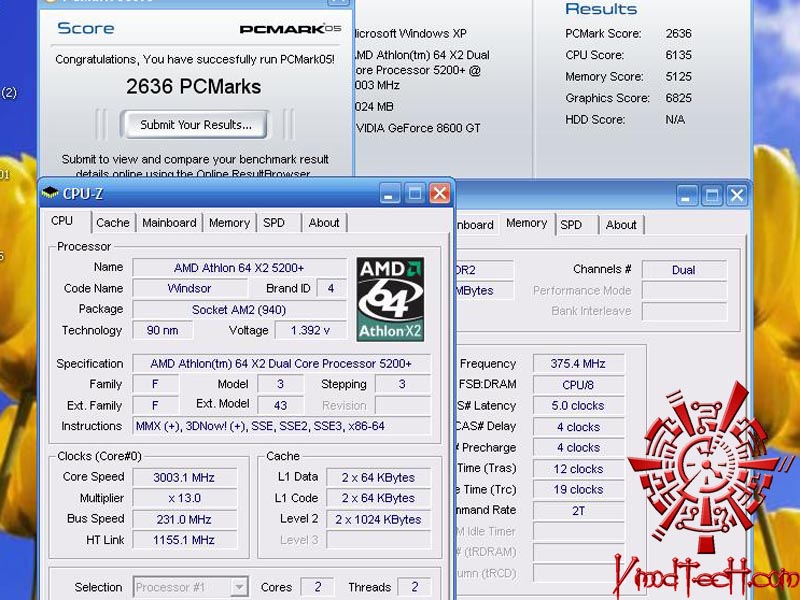Open the Mainboard tab in front CPU-Z
The width and height of the screenshot is (800, 600).
(x=169, y=223)
